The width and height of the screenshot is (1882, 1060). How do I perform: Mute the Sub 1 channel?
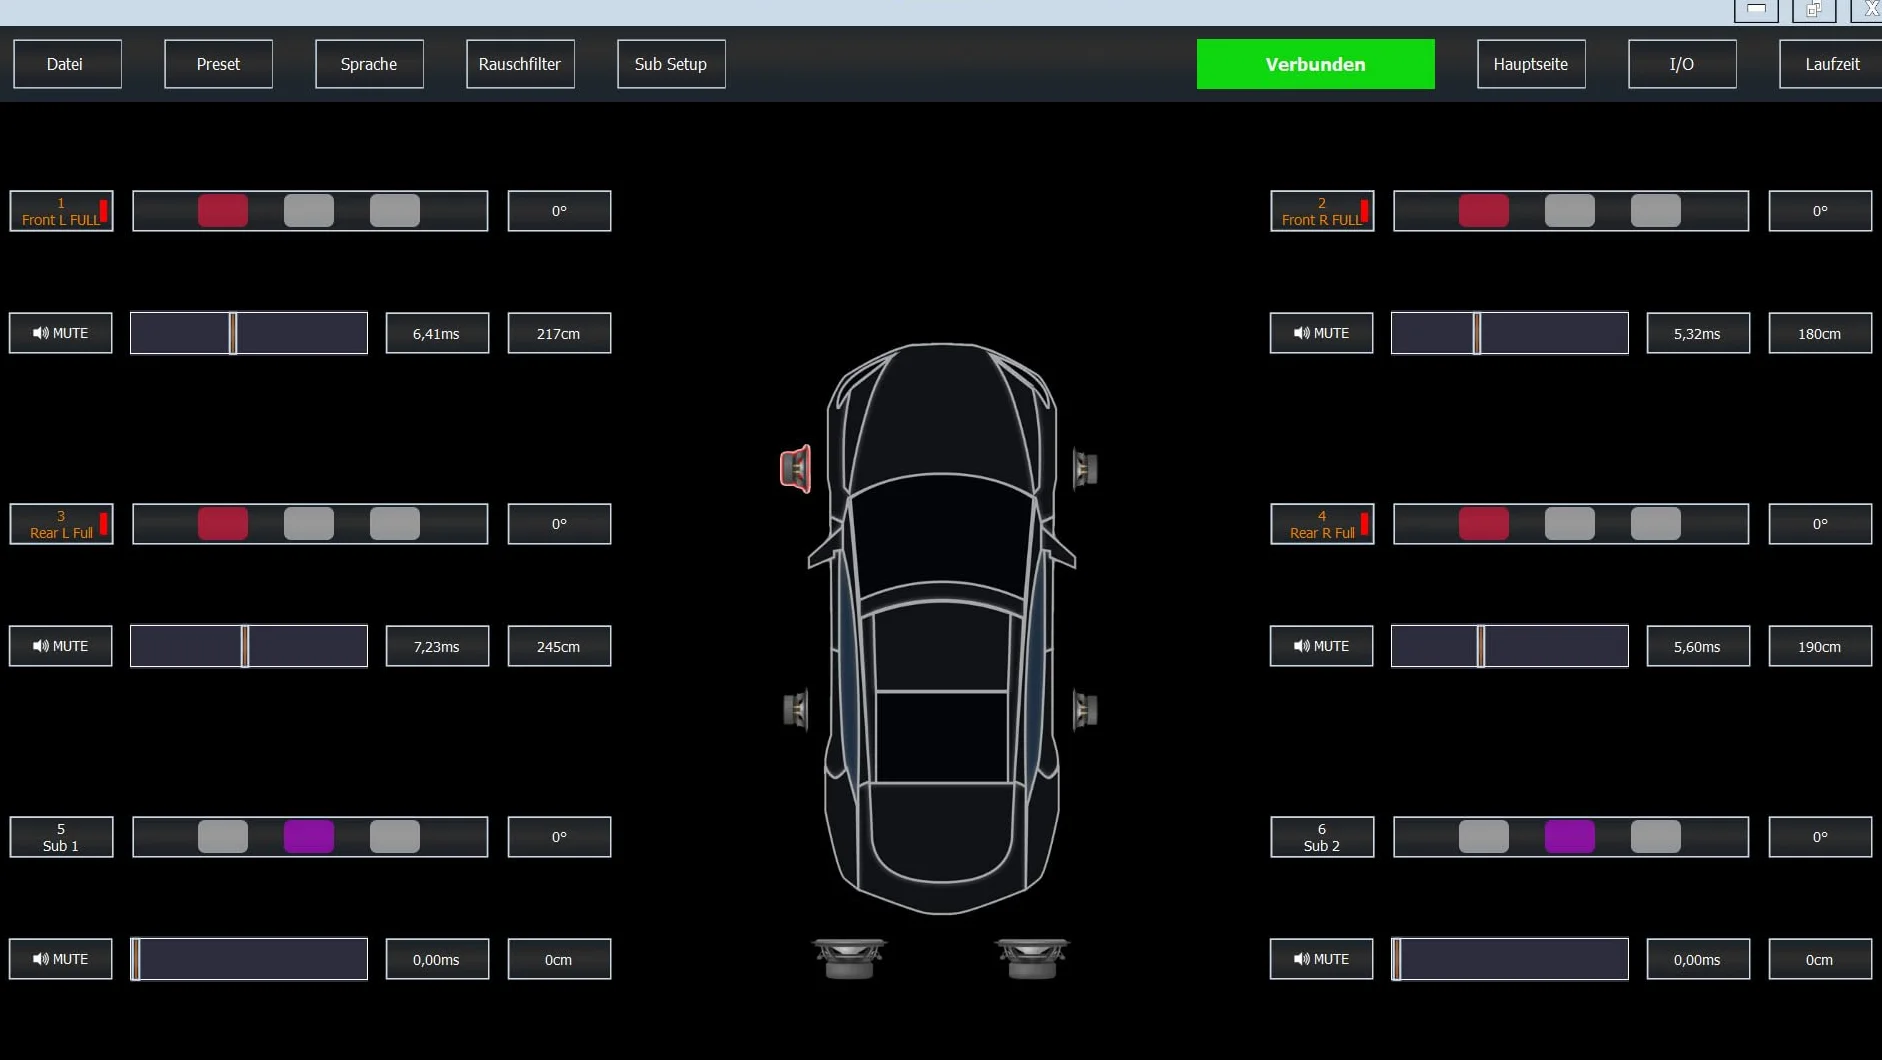(x=61, y=959)
